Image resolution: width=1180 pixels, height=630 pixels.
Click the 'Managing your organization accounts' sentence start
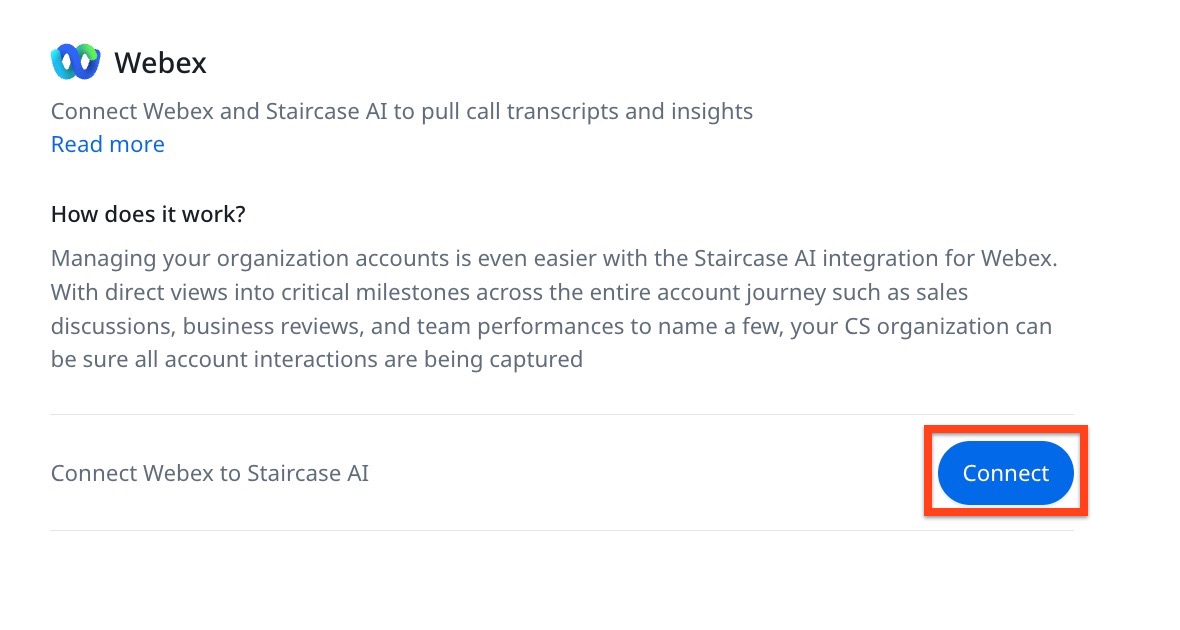tap(200, 259)
